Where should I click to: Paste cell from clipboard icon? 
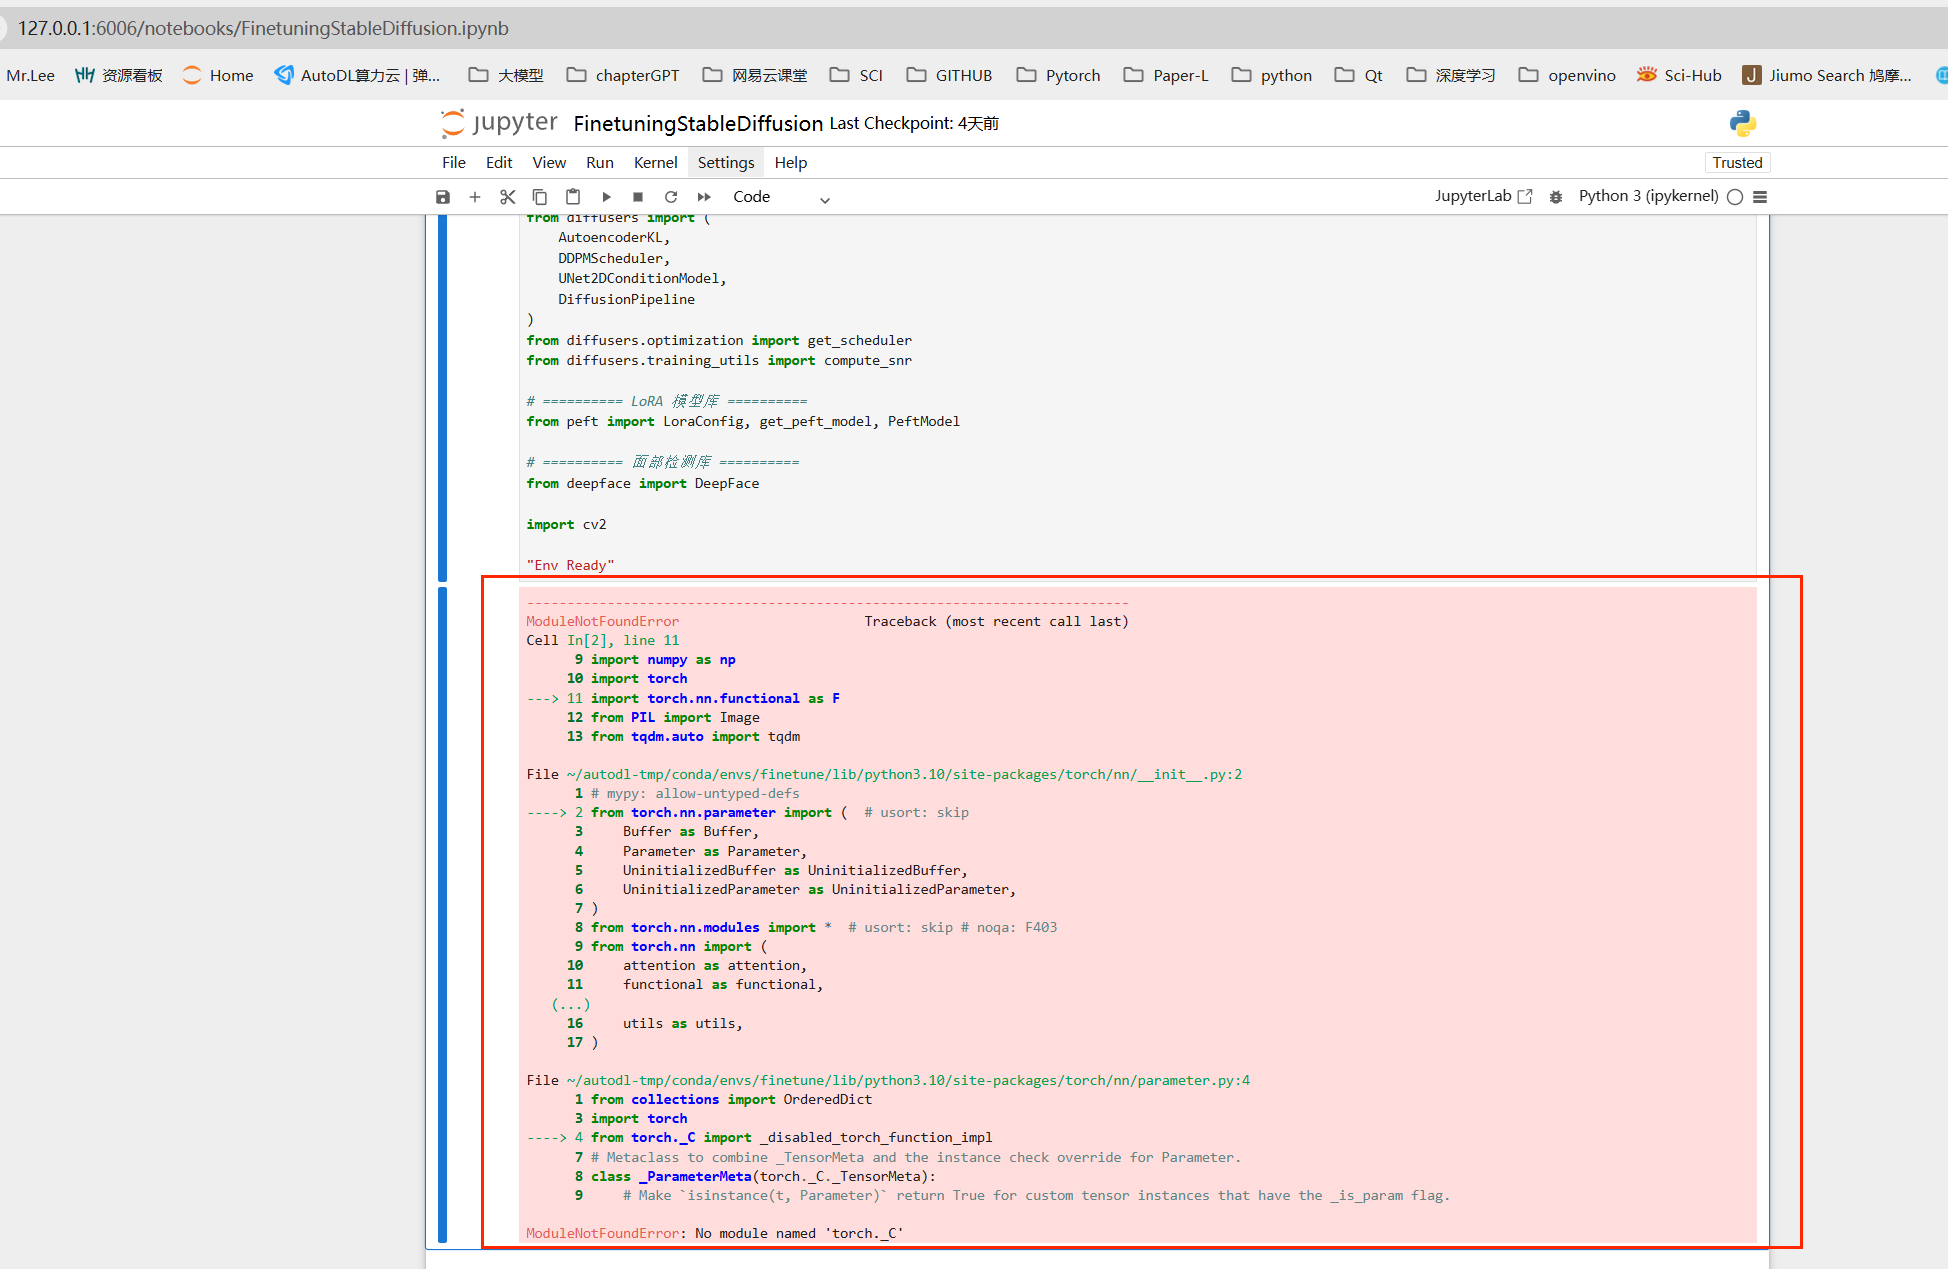(x=573, y=197)
